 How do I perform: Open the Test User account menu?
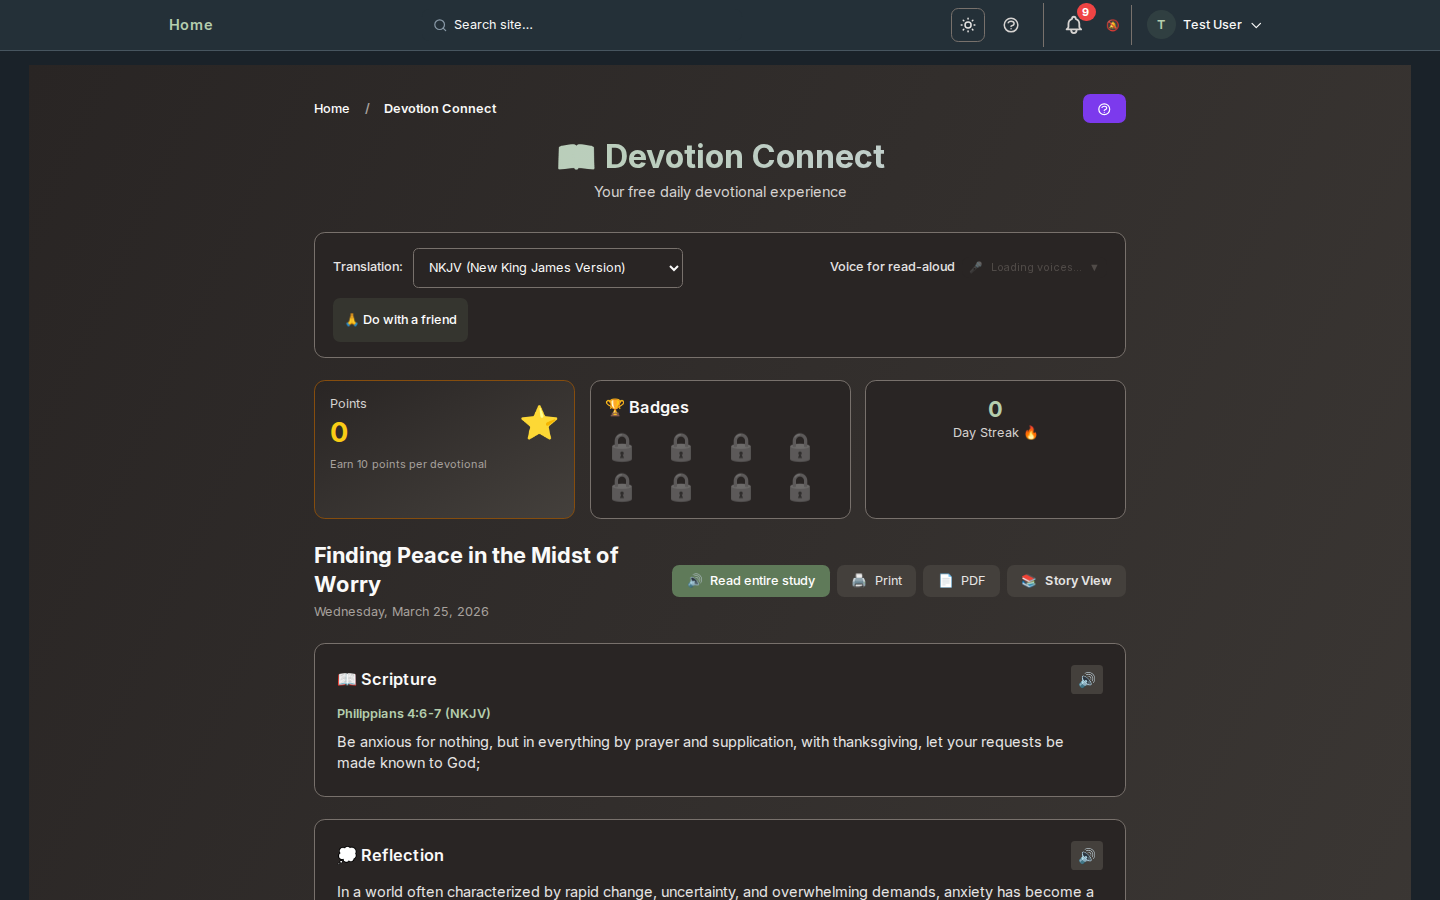1205,25
